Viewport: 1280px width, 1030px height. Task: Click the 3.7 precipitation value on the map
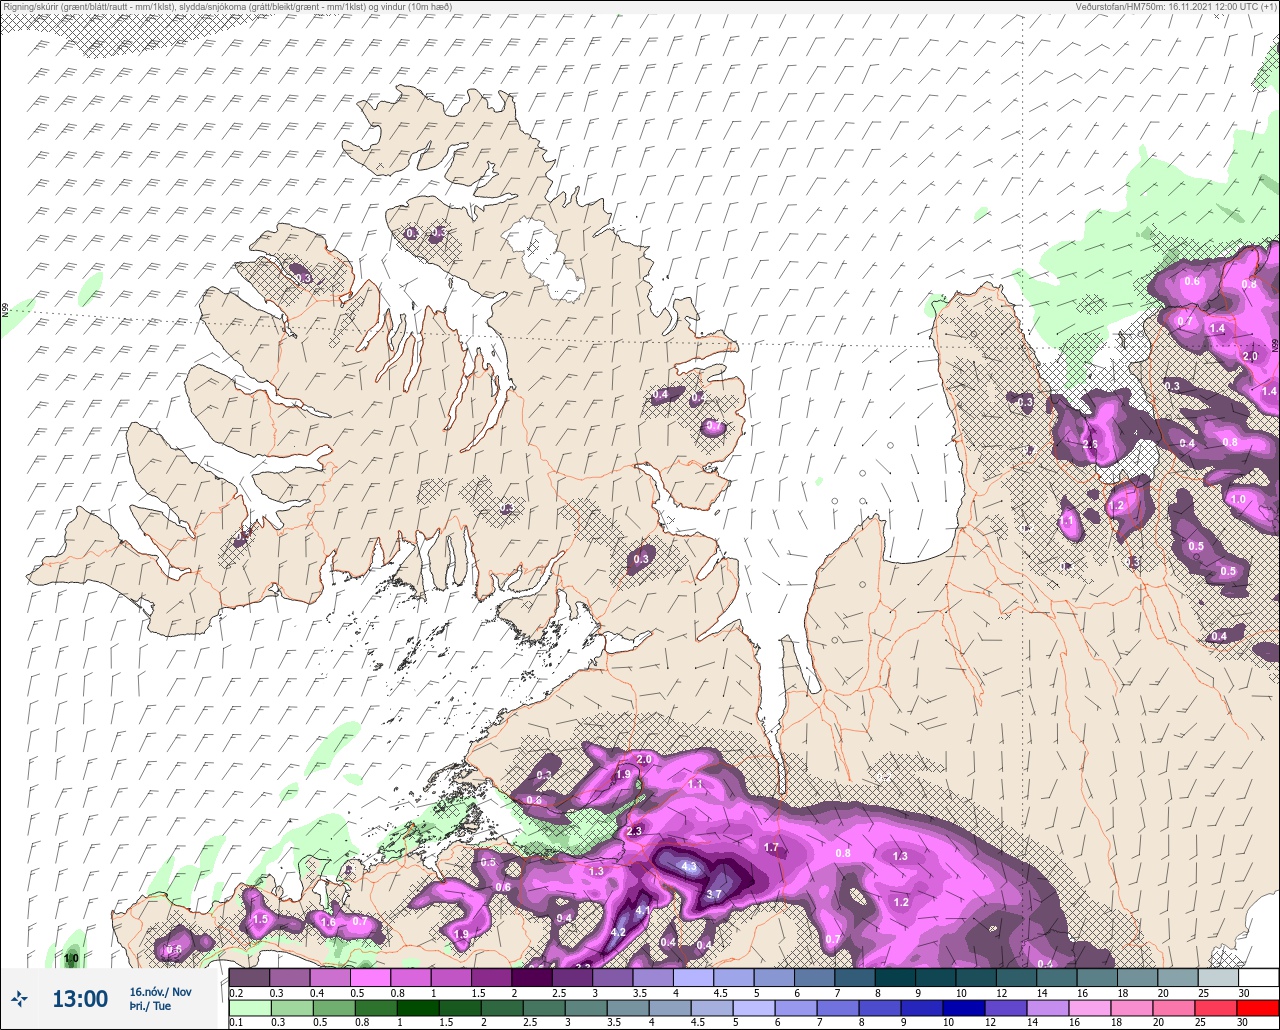click(714, 894)
